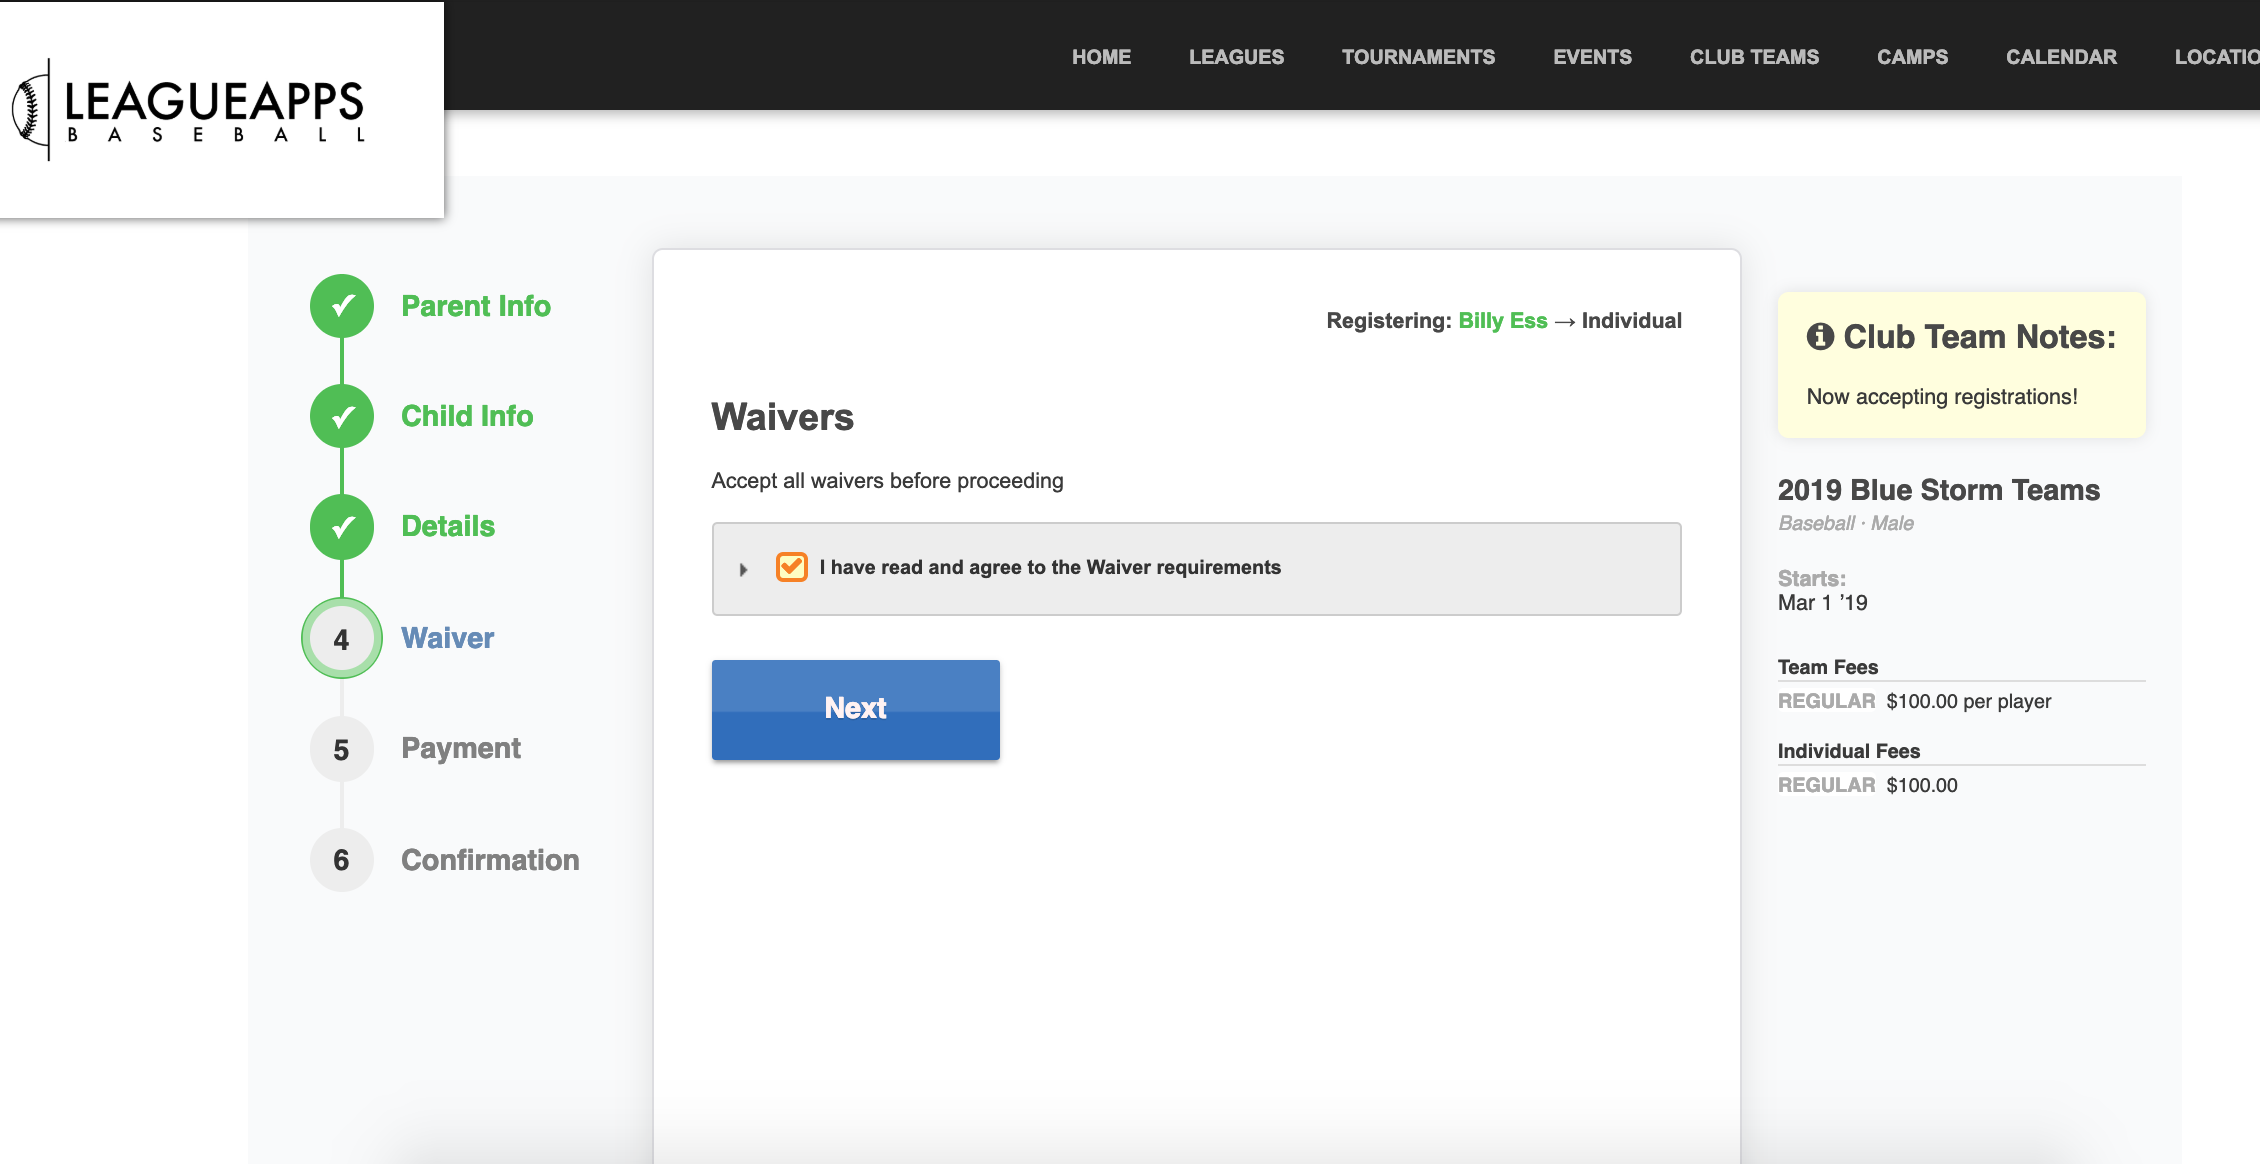
Task: Click the Billy Ess registrant link
Action: click(1502, 321)
